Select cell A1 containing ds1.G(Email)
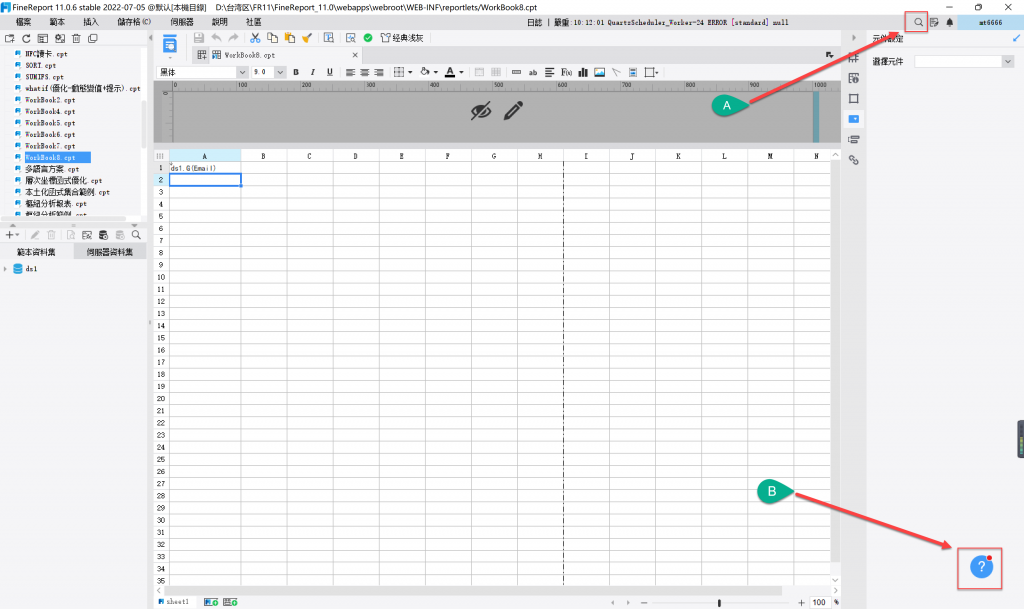1024x609 pixels. tap(205, 168)
